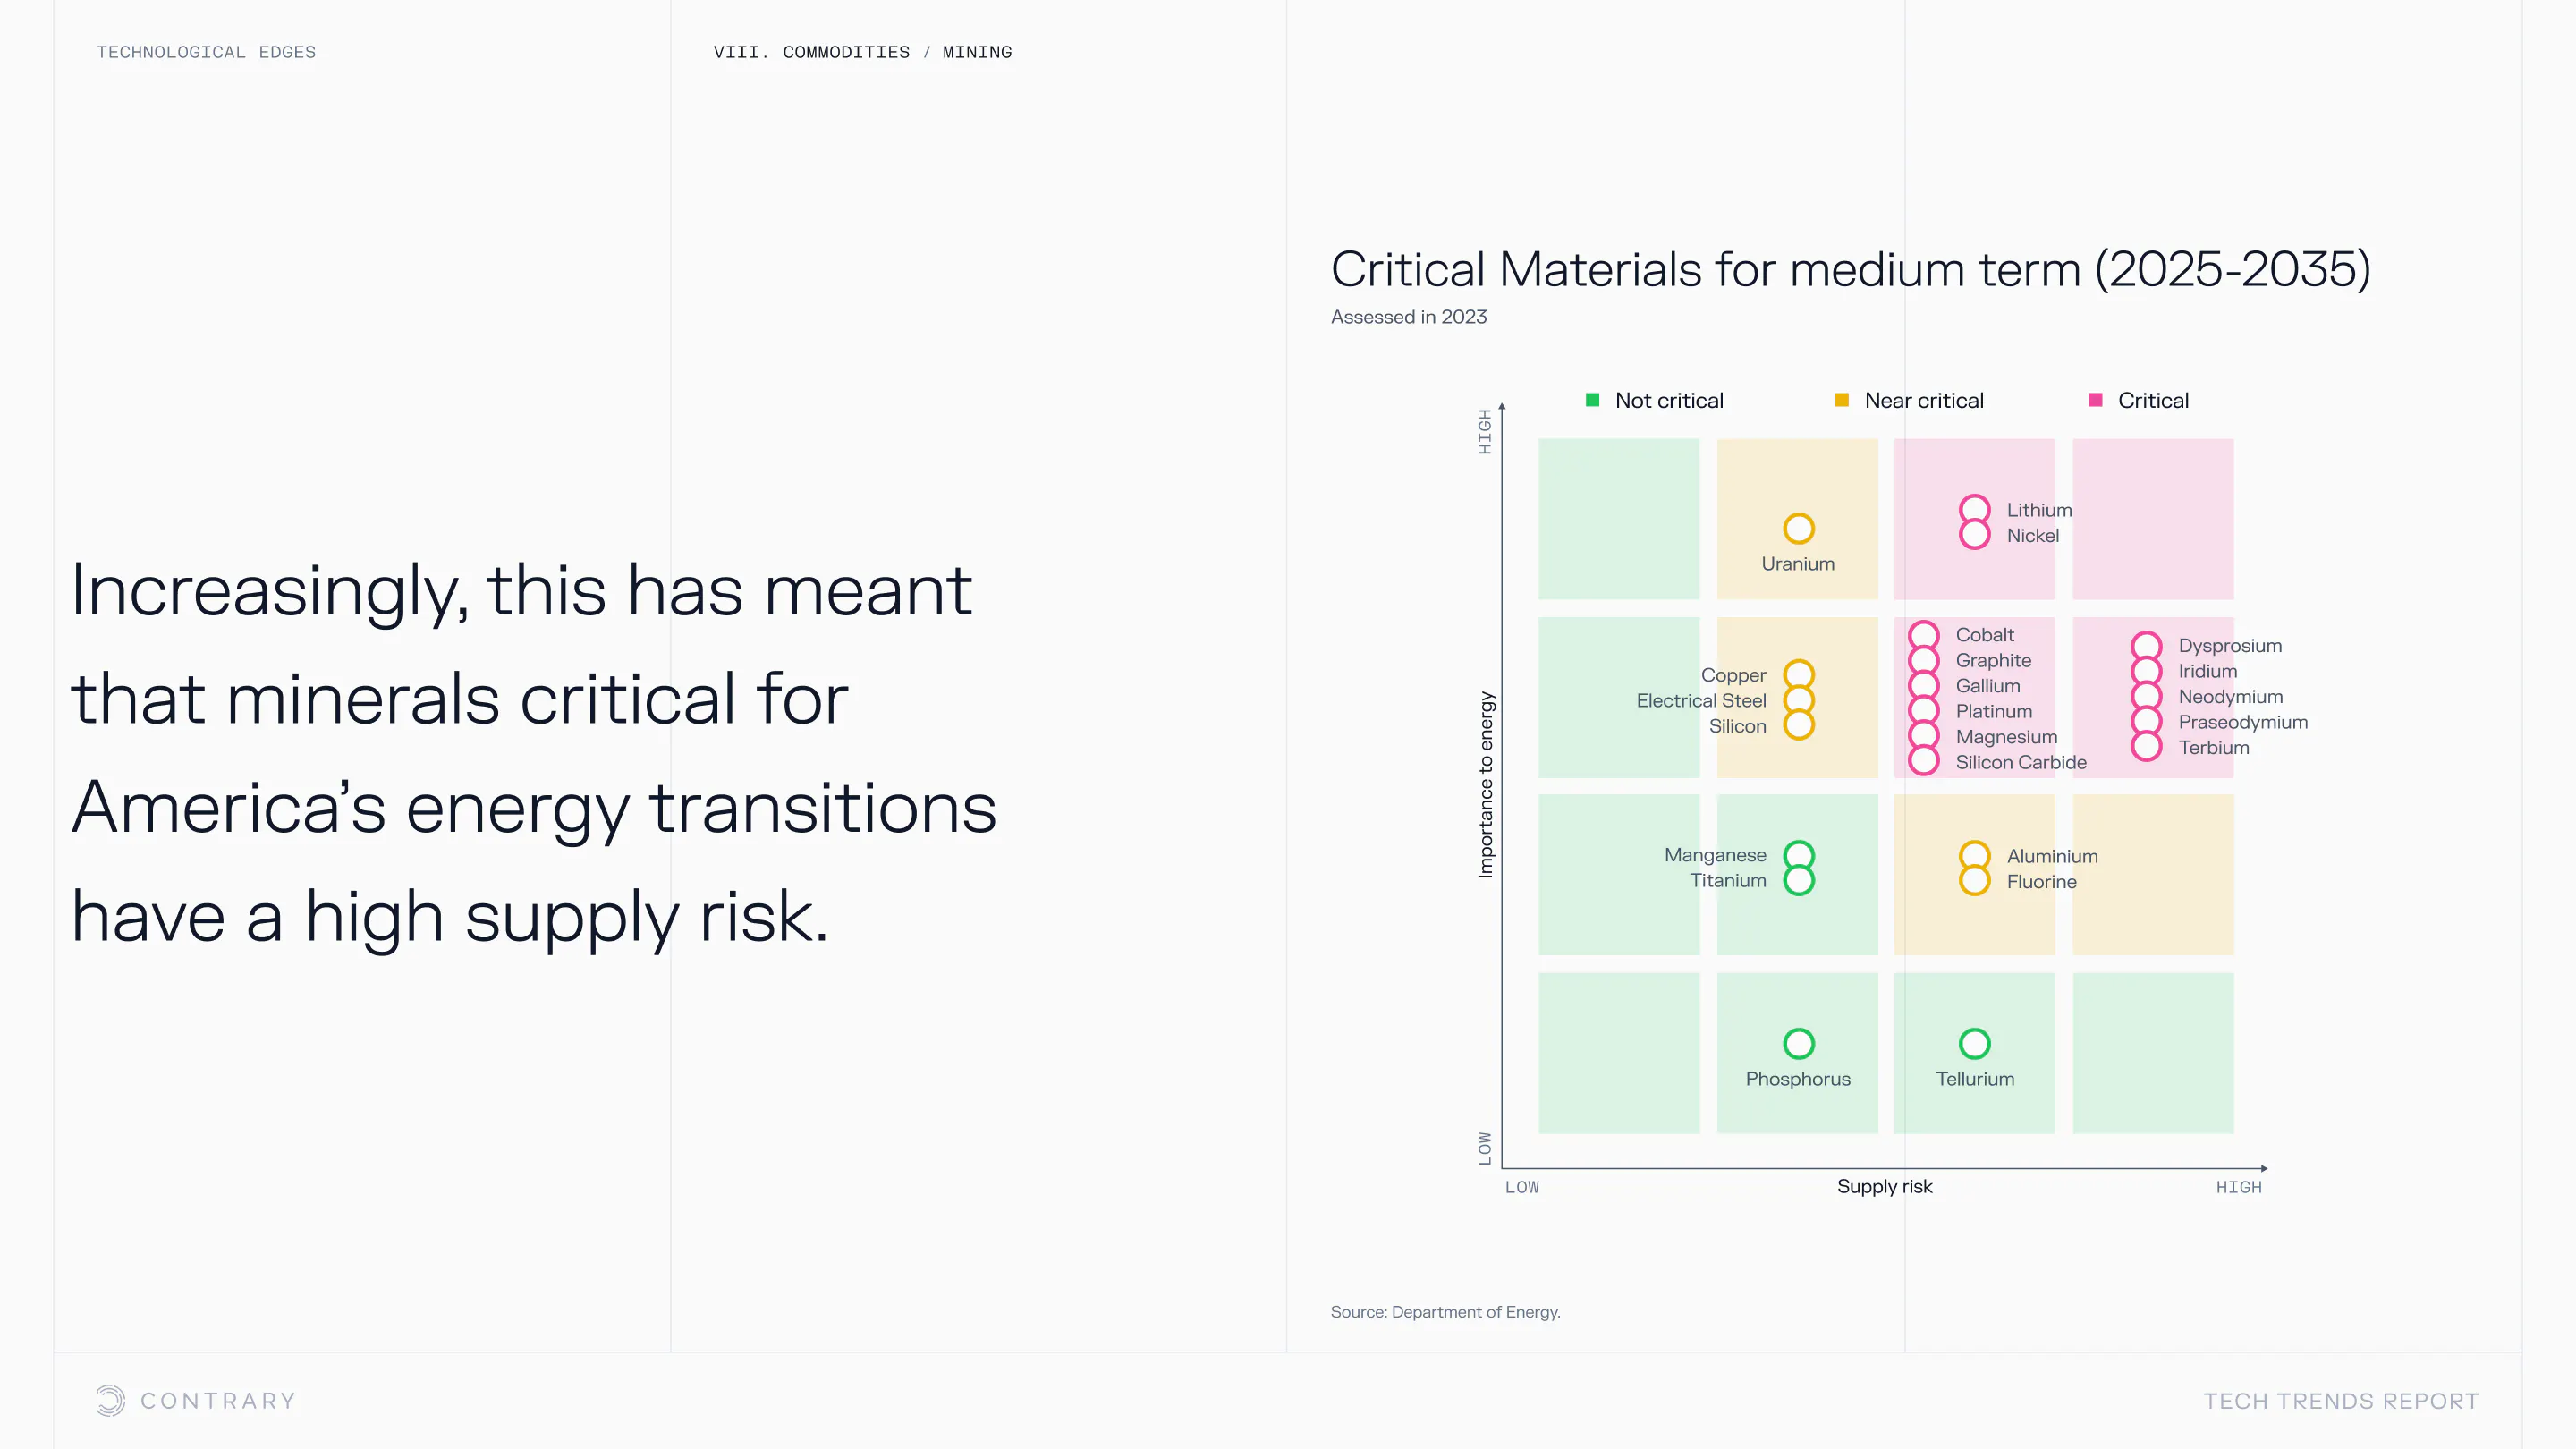Click the Source: Department of Energy text
This screenshot has height=1449, width=2576.
(1445, 1312)
